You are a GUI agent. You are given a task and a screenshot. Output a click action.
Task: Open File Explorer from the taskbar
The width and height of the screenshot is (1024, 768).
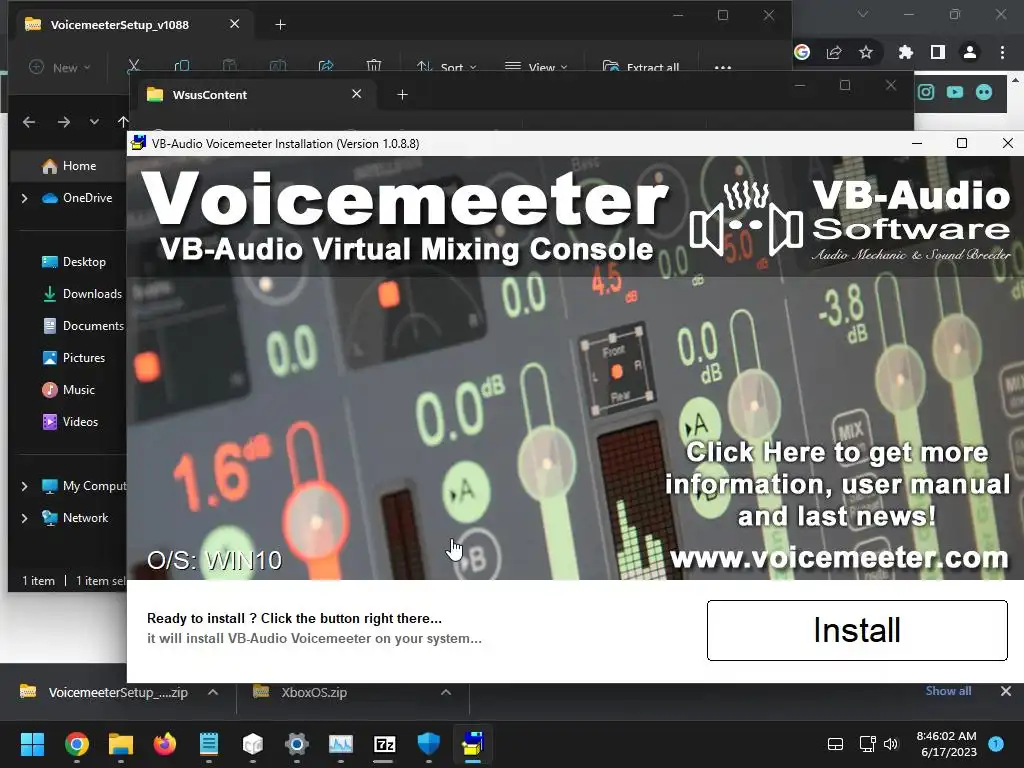(x=121, y=744)
